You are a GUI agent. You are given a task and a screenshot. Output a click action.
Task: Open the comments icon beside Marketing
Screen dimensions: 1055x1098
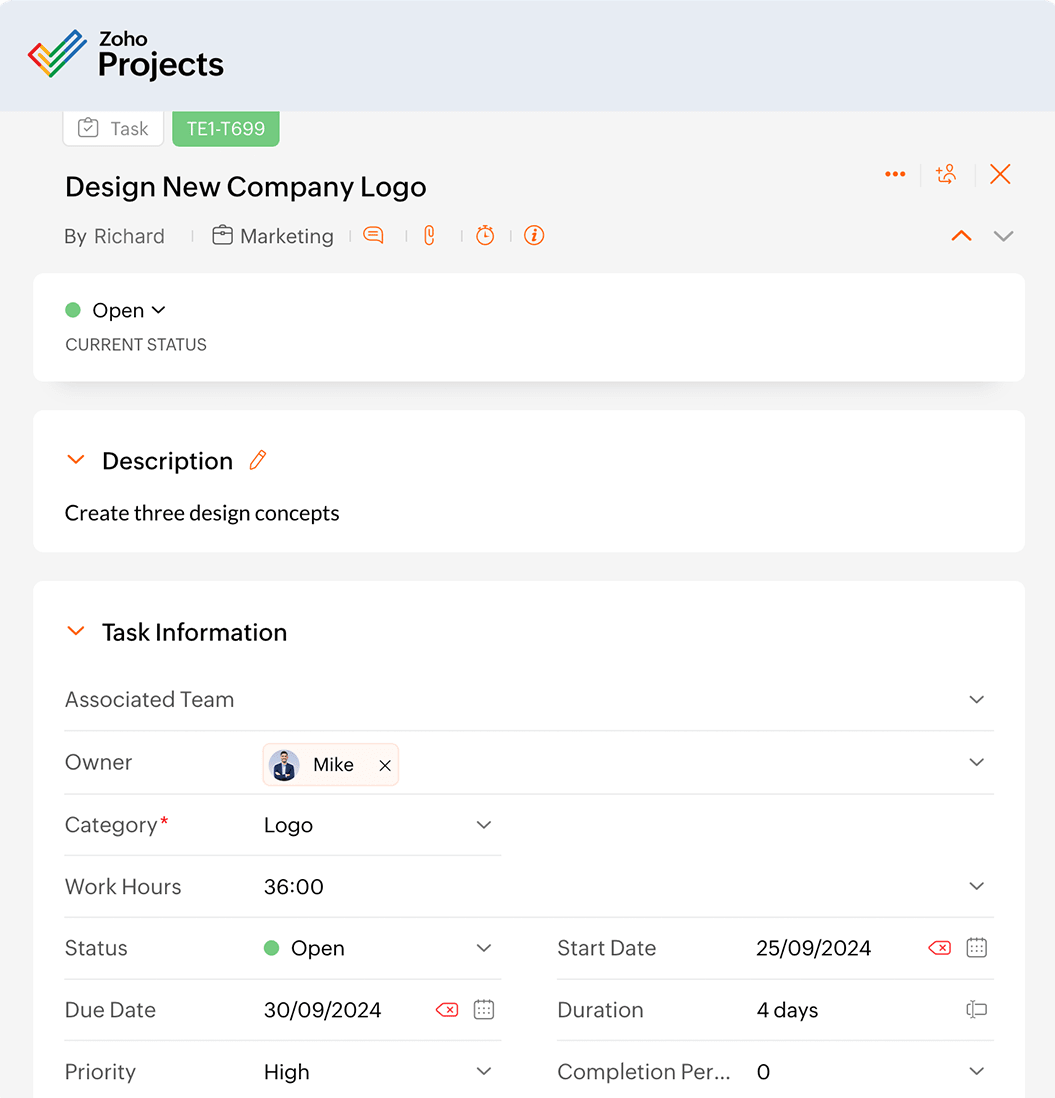point(373,236)
